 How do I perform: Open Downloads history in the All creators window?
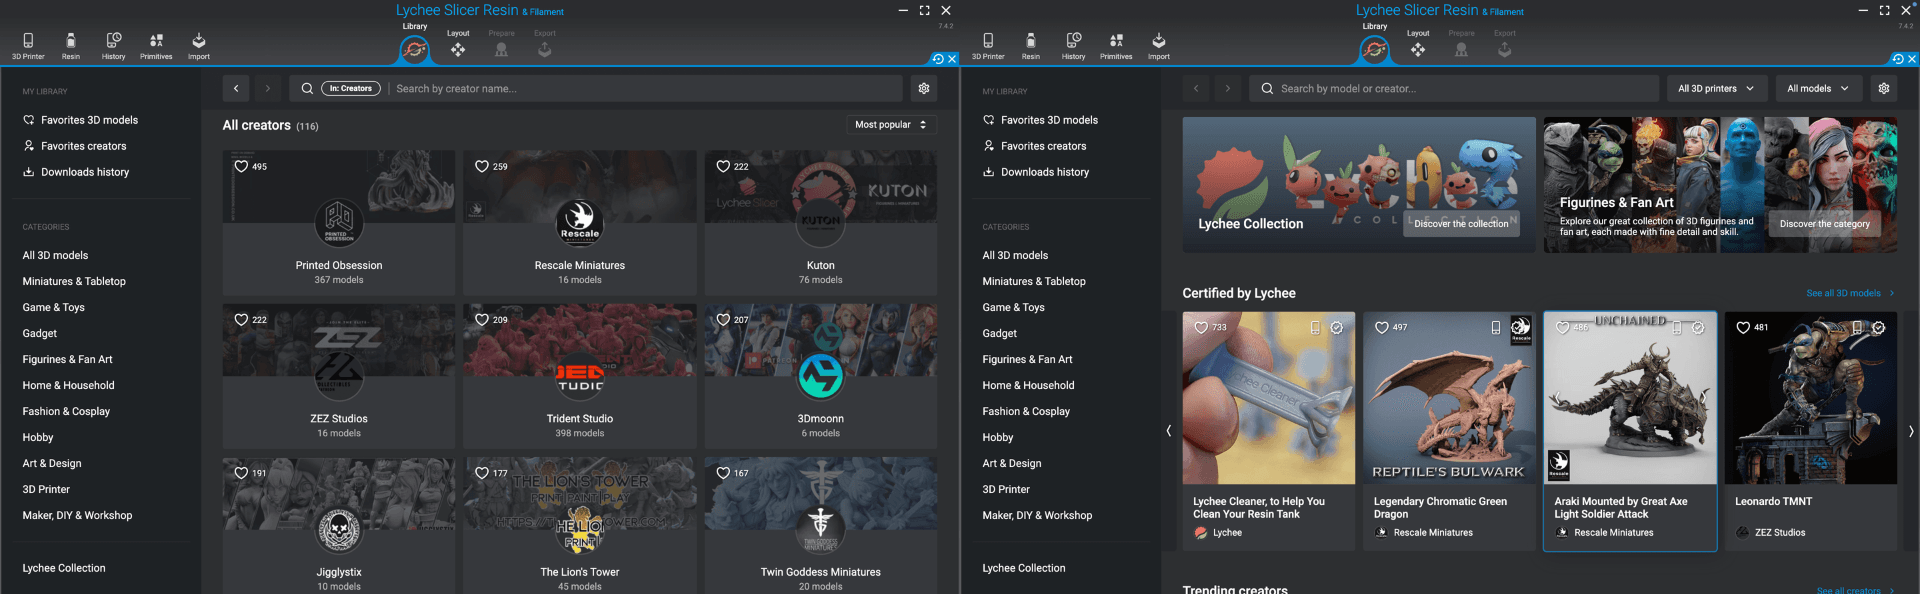[76, 172]
